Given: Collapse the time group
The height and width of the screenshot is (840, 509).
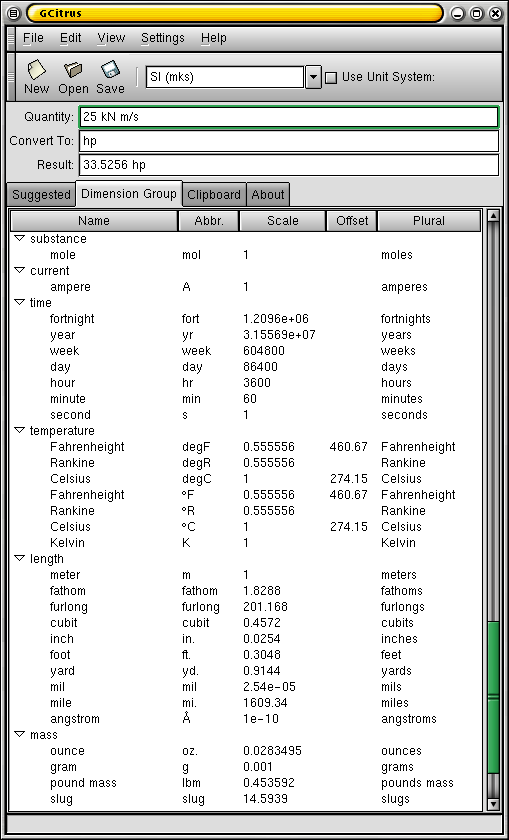Looking at the screenshot, I should coord(19,303).
